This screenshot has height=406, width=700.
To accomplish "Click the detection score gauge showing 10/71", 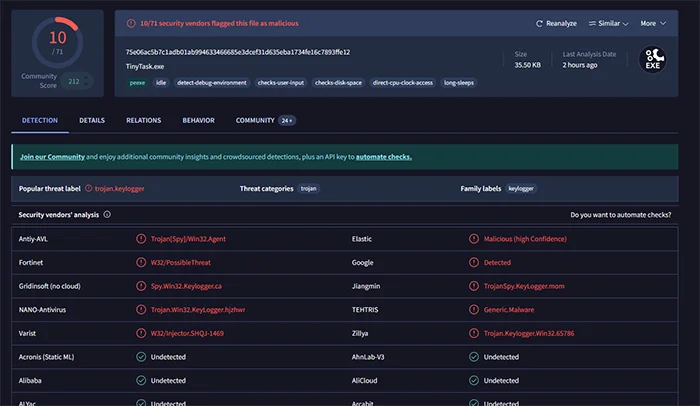I will pyautogui.click(x=57, y=42).
